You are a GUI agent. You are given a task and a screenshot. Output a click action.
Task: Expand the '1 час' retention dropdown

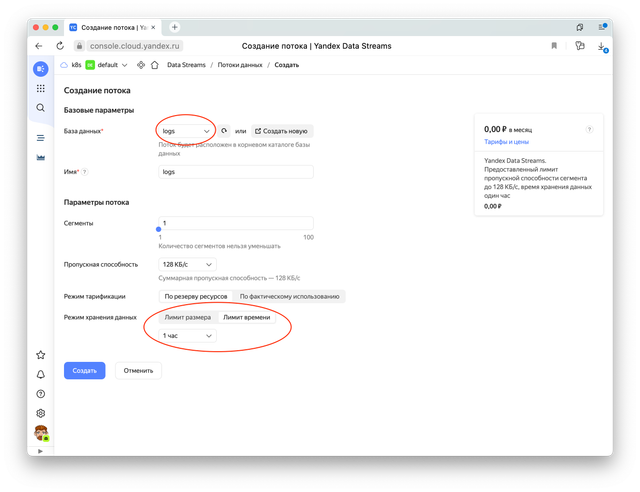pos(187,337)
